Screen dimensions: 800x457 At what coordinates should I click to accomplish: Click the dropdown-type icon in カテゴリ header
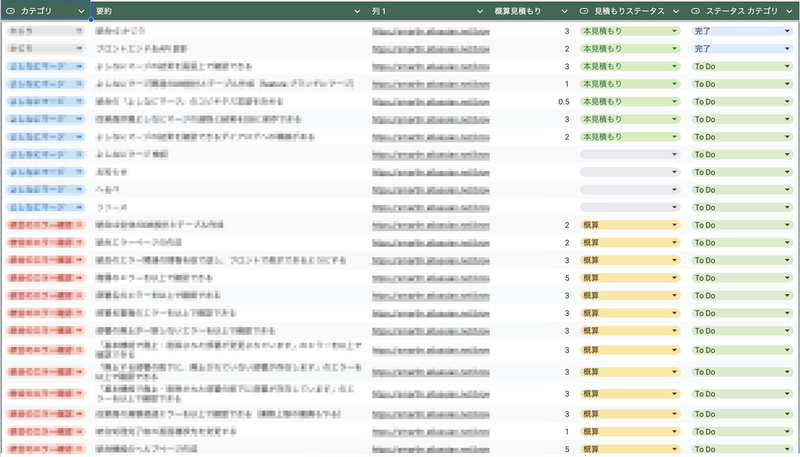tap(10, 11)
